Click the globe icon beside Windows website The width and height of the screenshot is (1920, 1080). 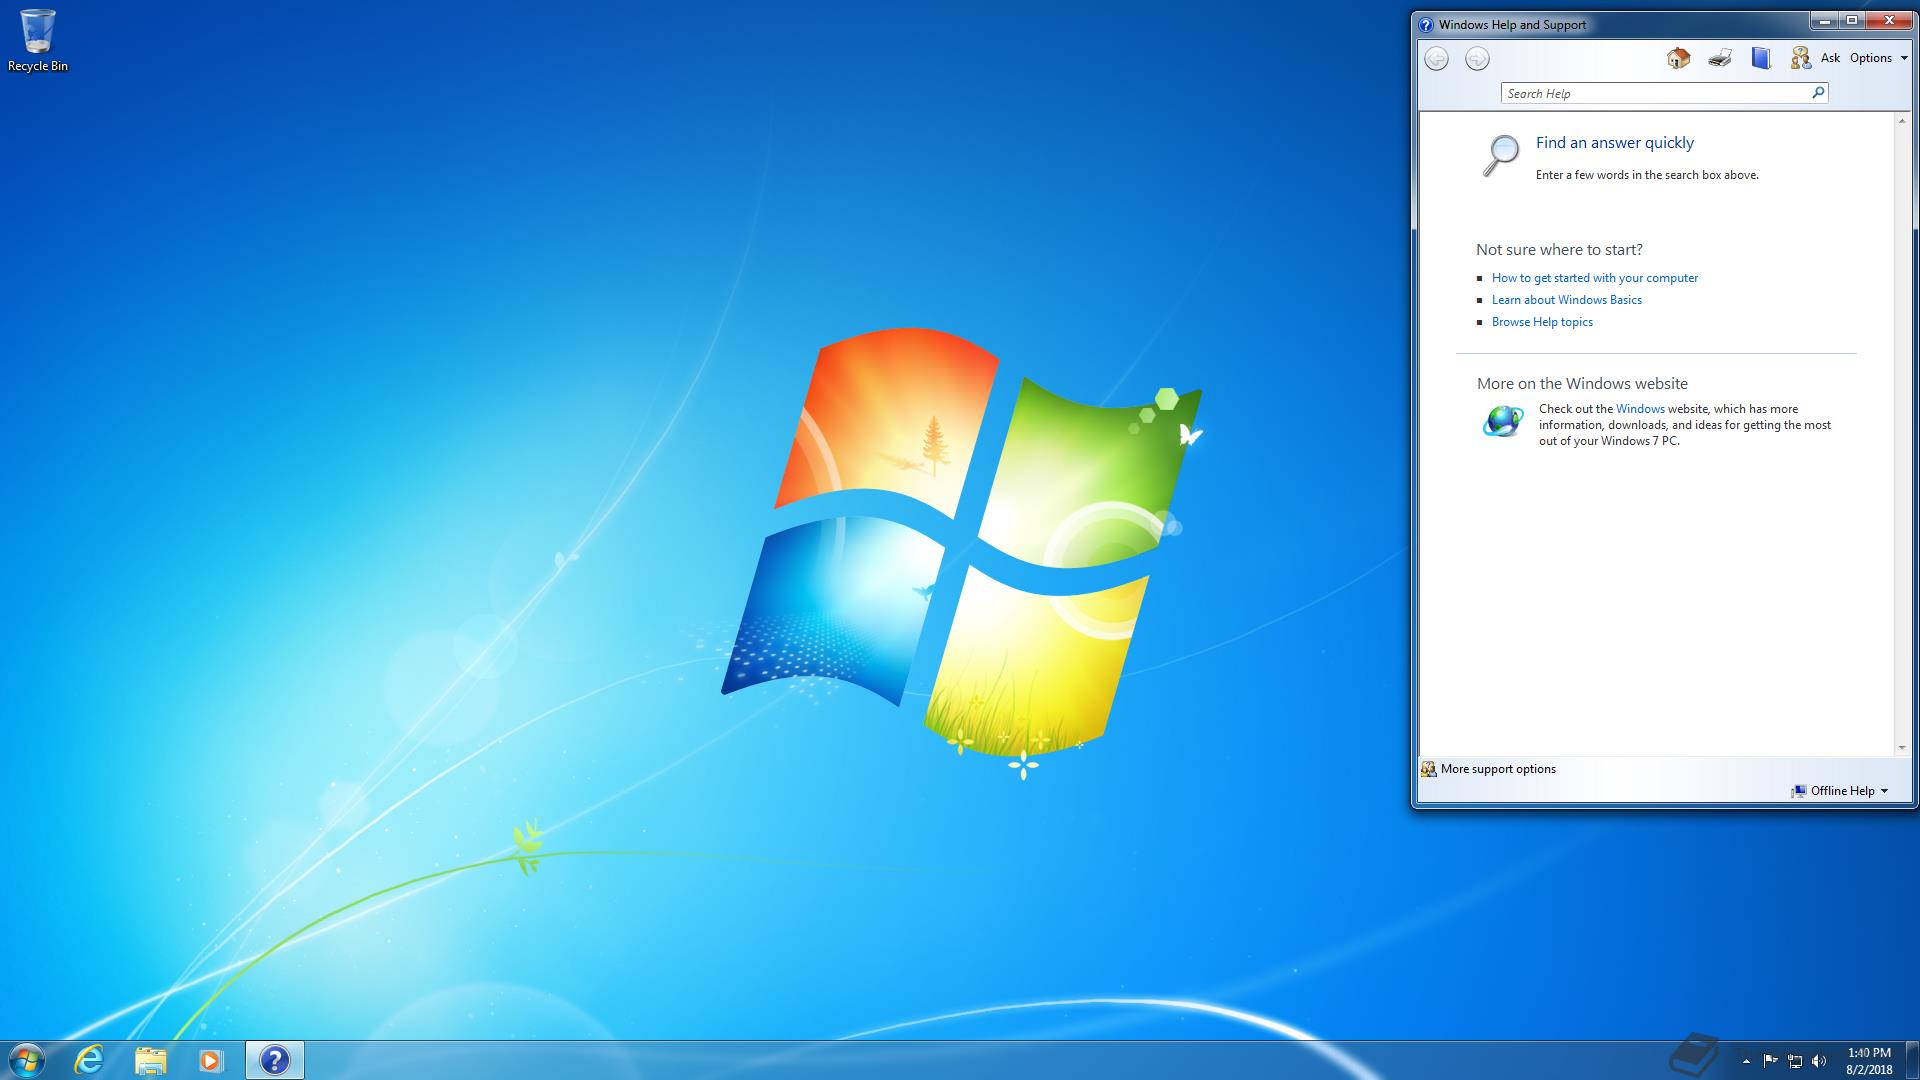1503,421
